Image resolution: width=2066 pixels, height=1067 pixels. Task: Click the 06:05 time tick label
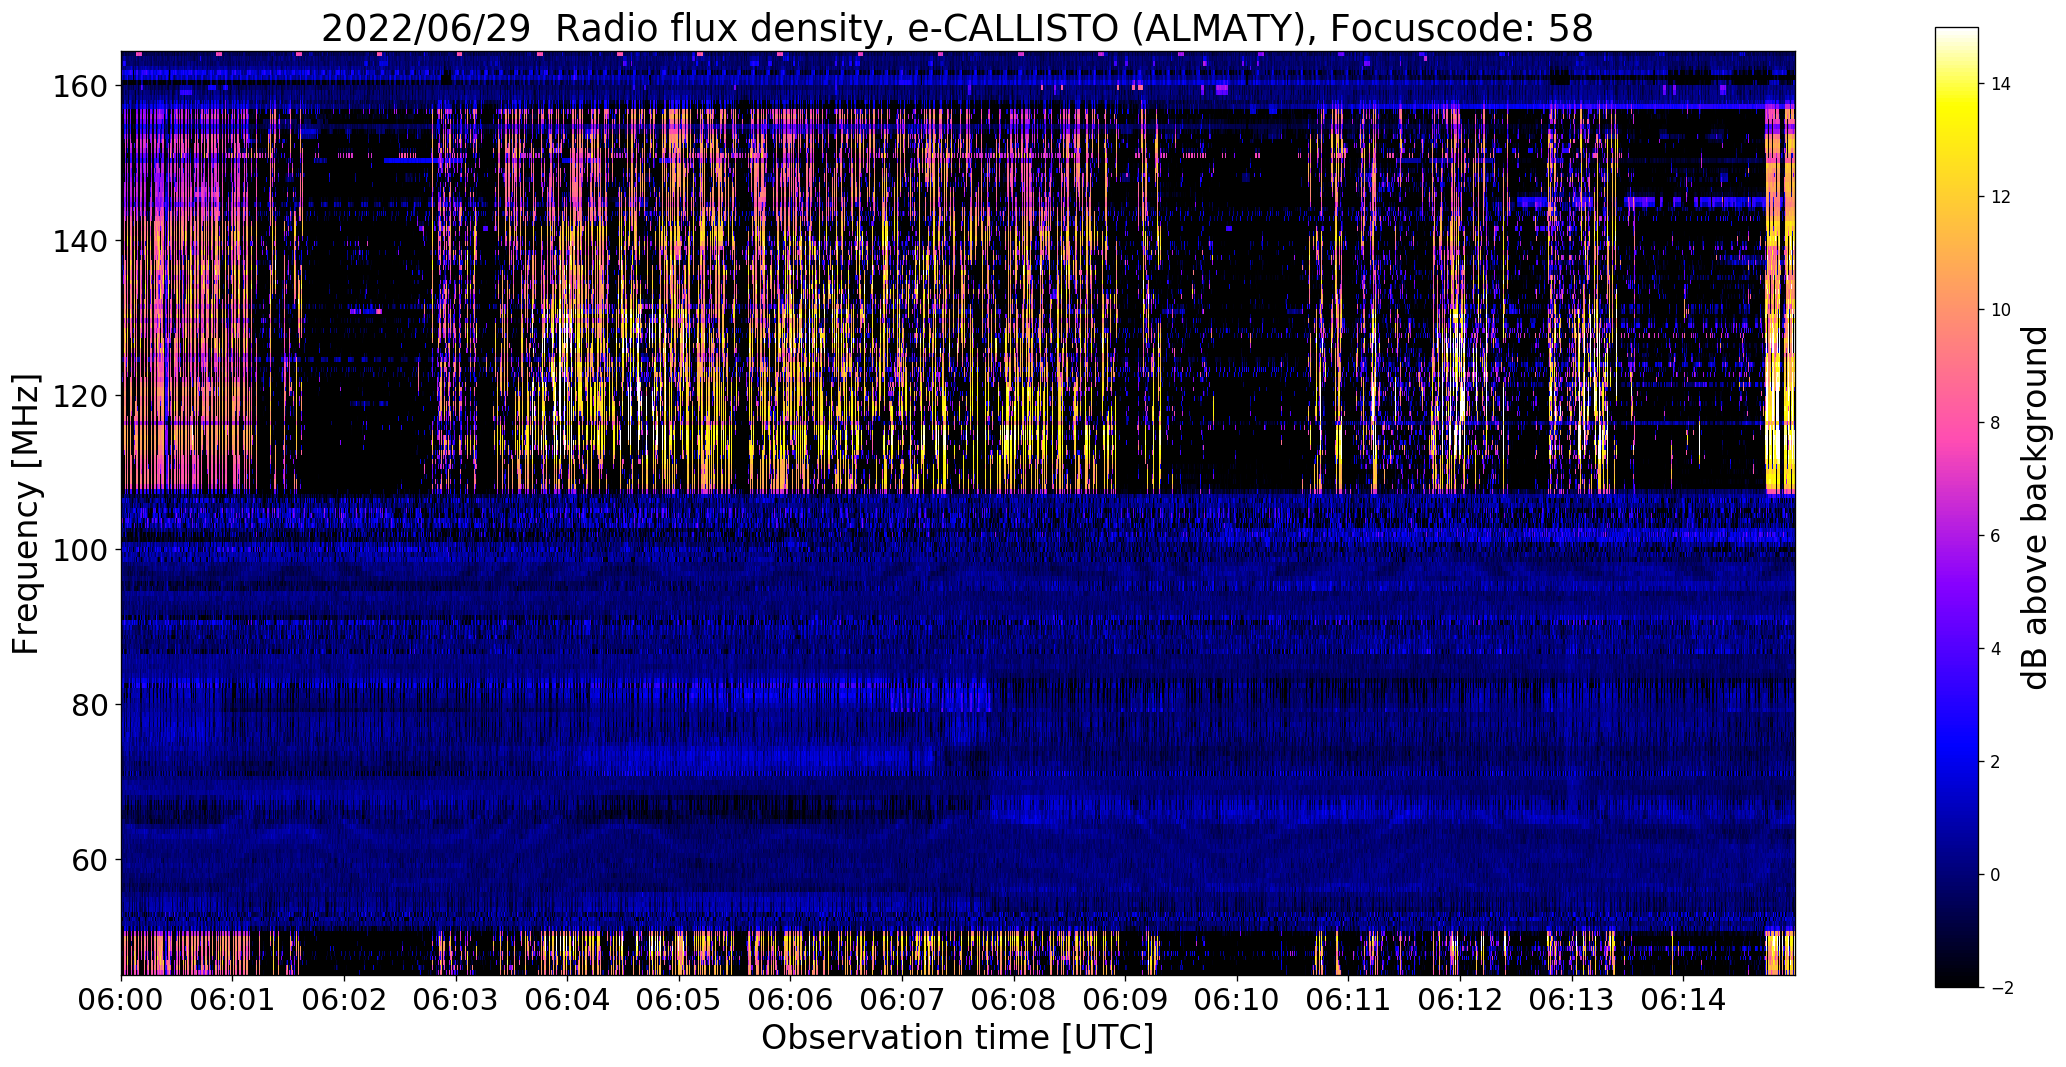click(x=679, y=999)
